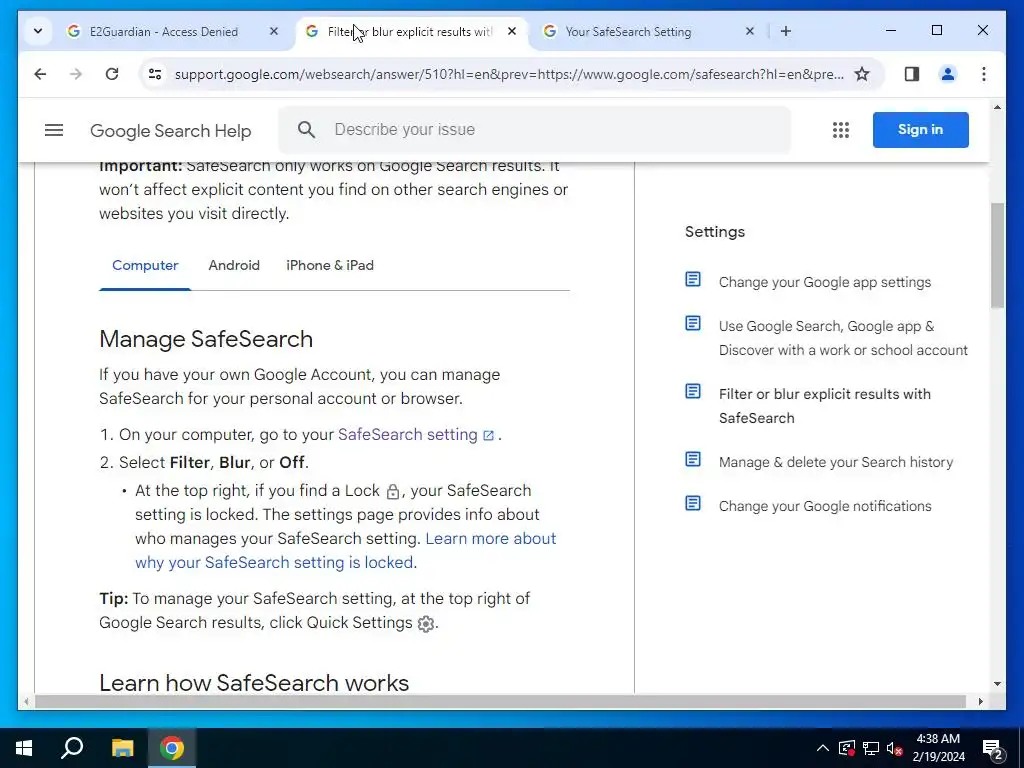
Task: Click the horizontal scrollbar right arrow
Action: pyautogui.click(x=981, y=701)
